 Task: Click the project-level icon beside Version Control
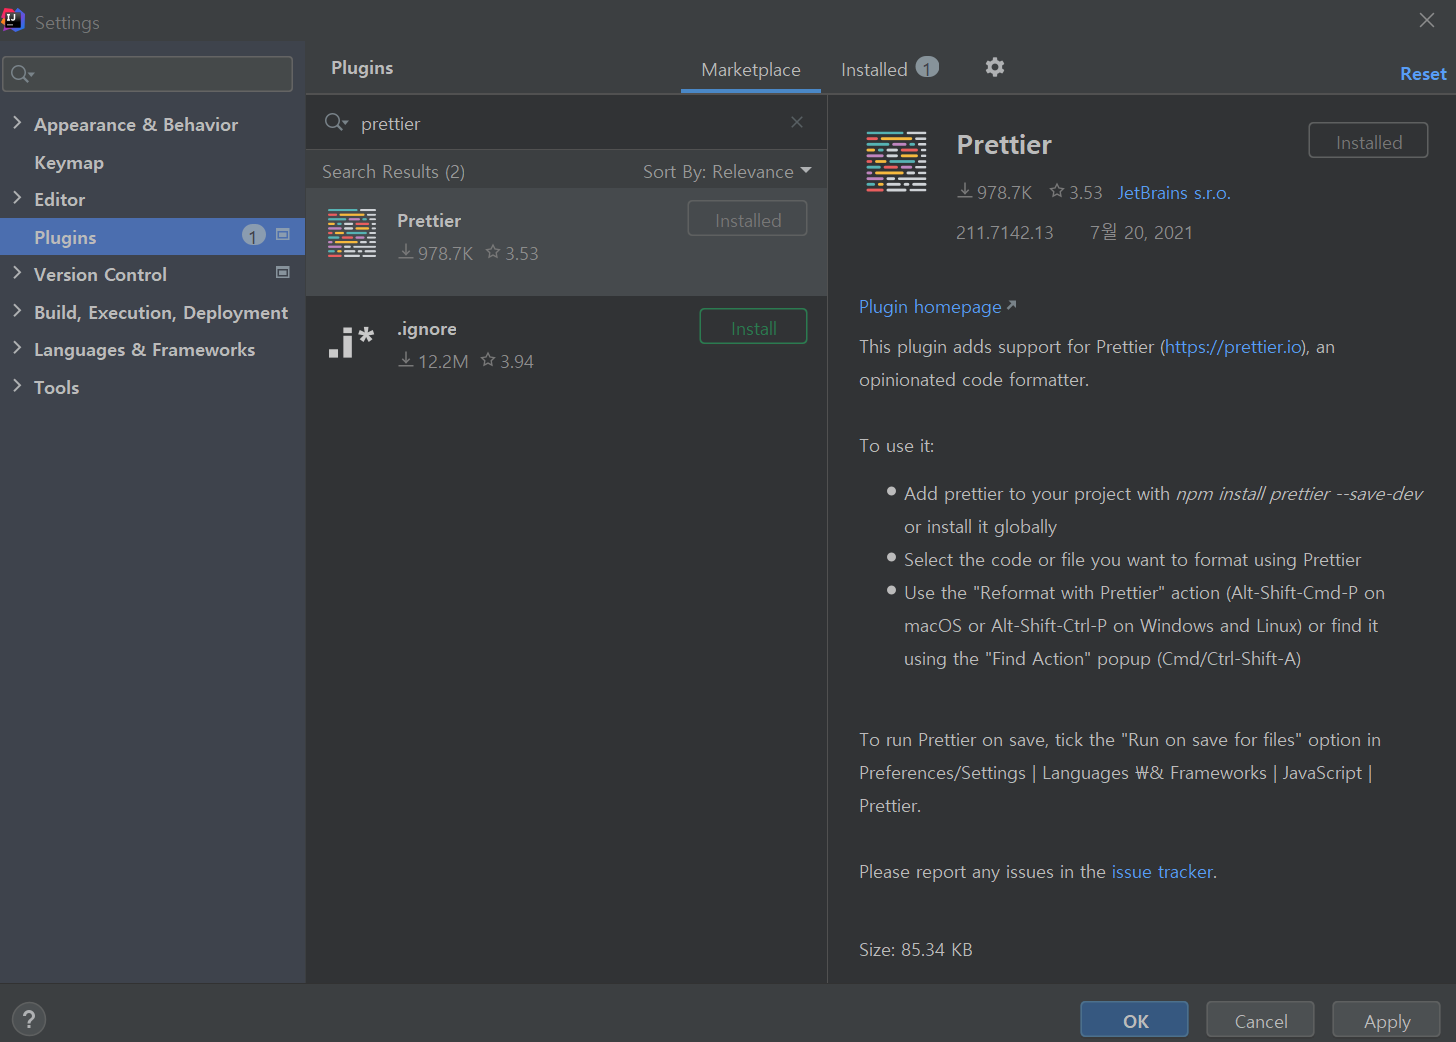click(x=283, y=272)
